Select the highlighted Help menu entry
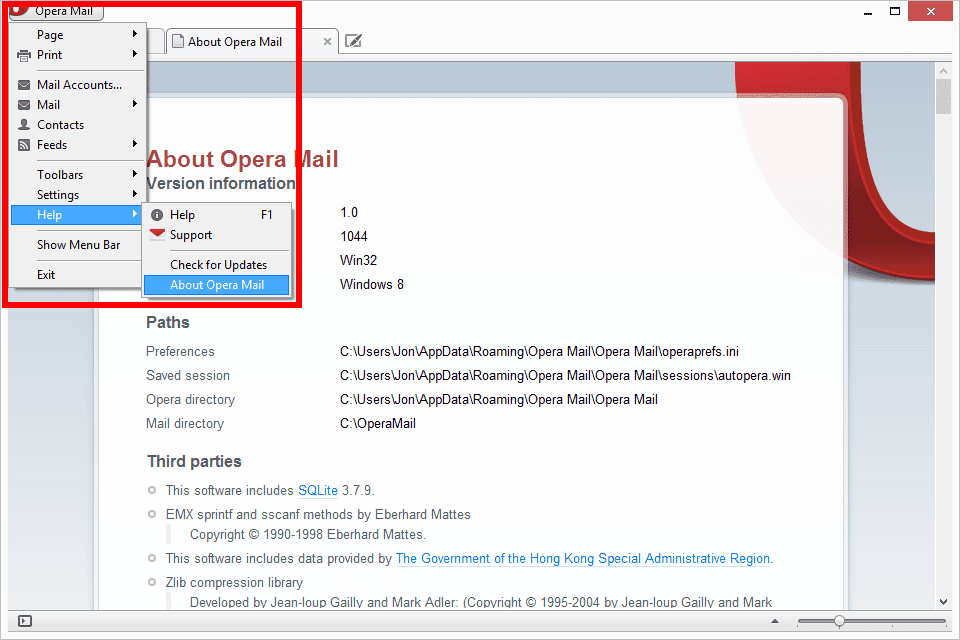Viewport: 960px width, 640px height. click(x=78, y=215)
